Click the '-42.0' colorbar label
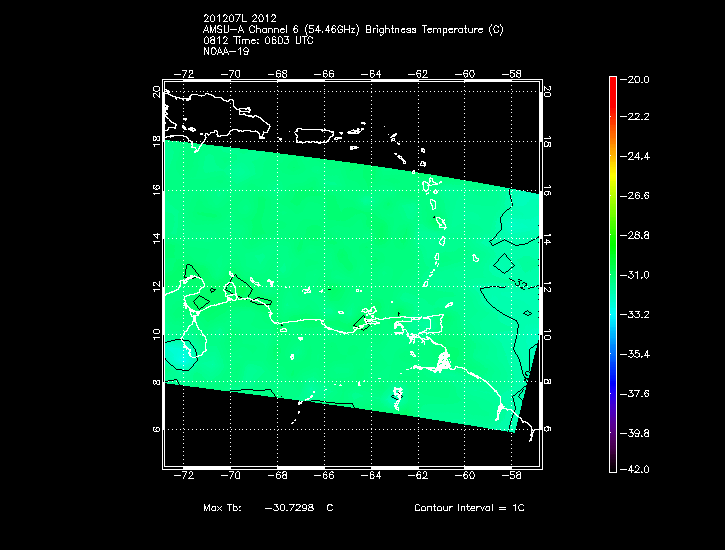This screenshot has width=725, height=550. click(x=634, y=470)
